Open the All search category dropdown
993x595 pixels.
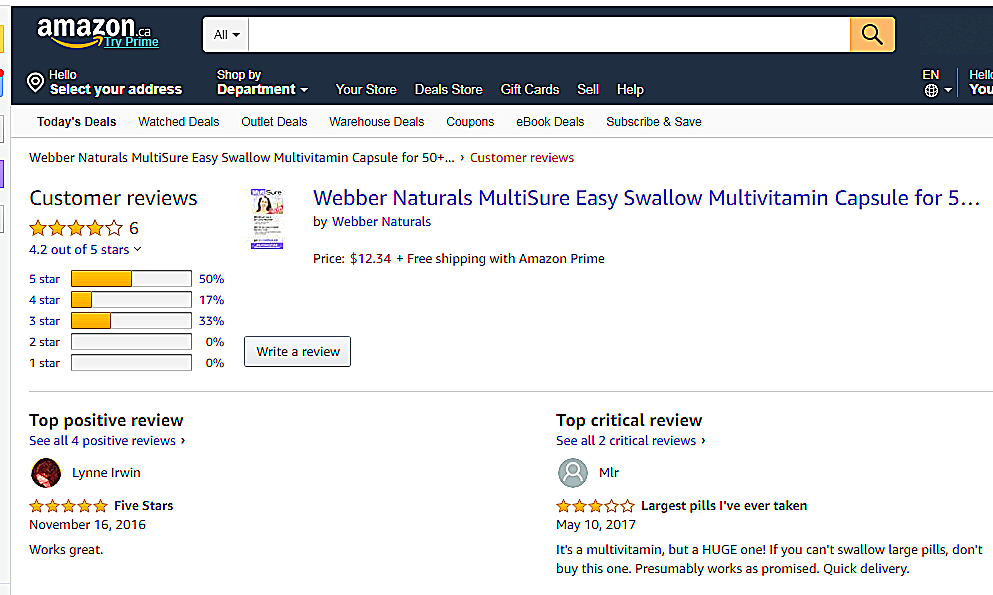pos(226,35)
